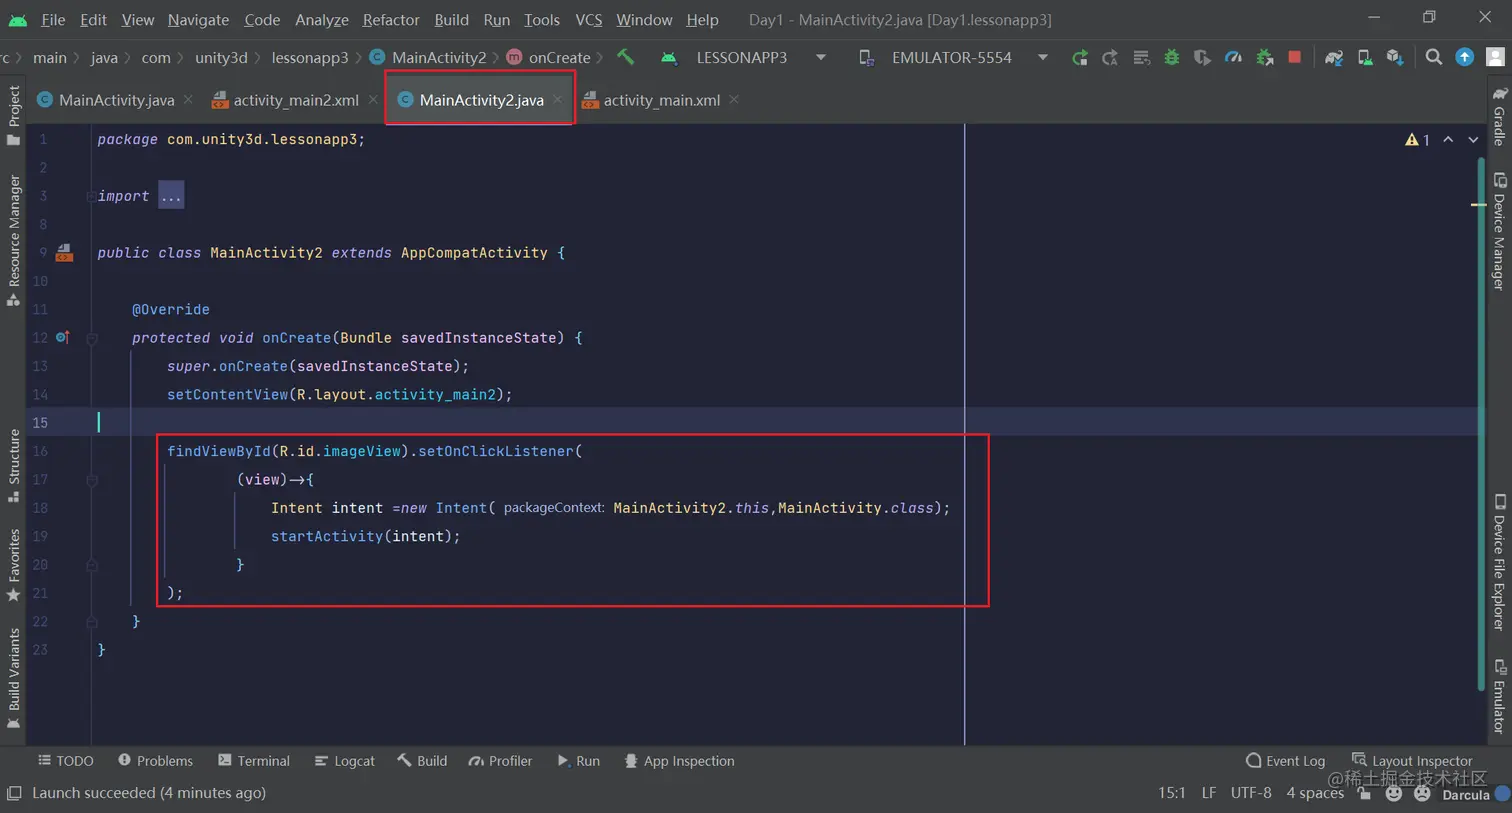Open the SDK Manager cube icon
1512x813 pixels.
pyautogui.click(x=1395, y=58)
